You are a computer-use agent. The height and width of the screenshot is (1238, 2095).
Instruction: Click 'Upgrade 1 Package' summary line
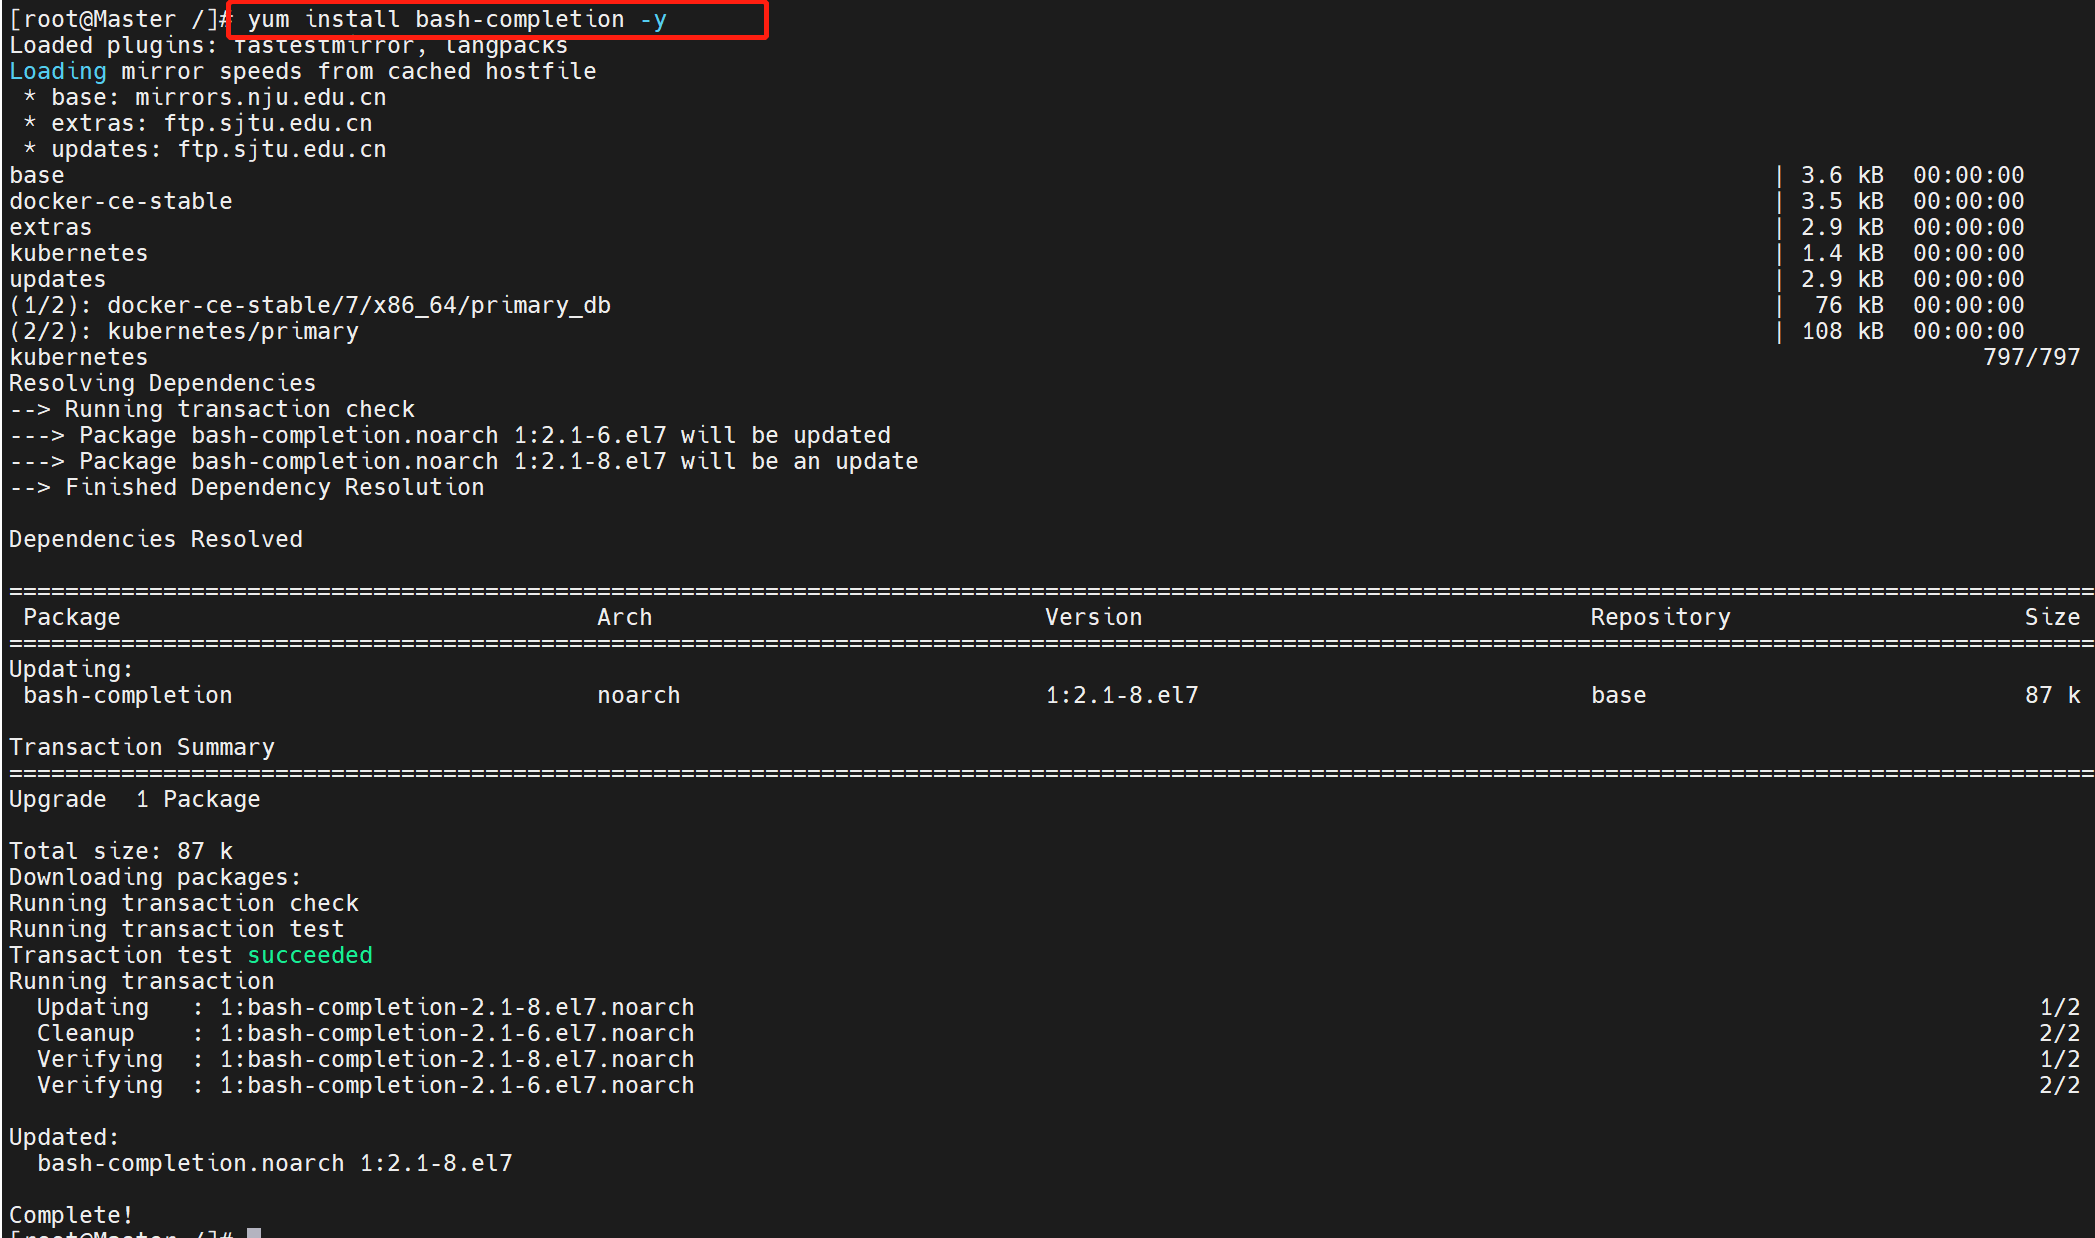(x=134, y=799)
